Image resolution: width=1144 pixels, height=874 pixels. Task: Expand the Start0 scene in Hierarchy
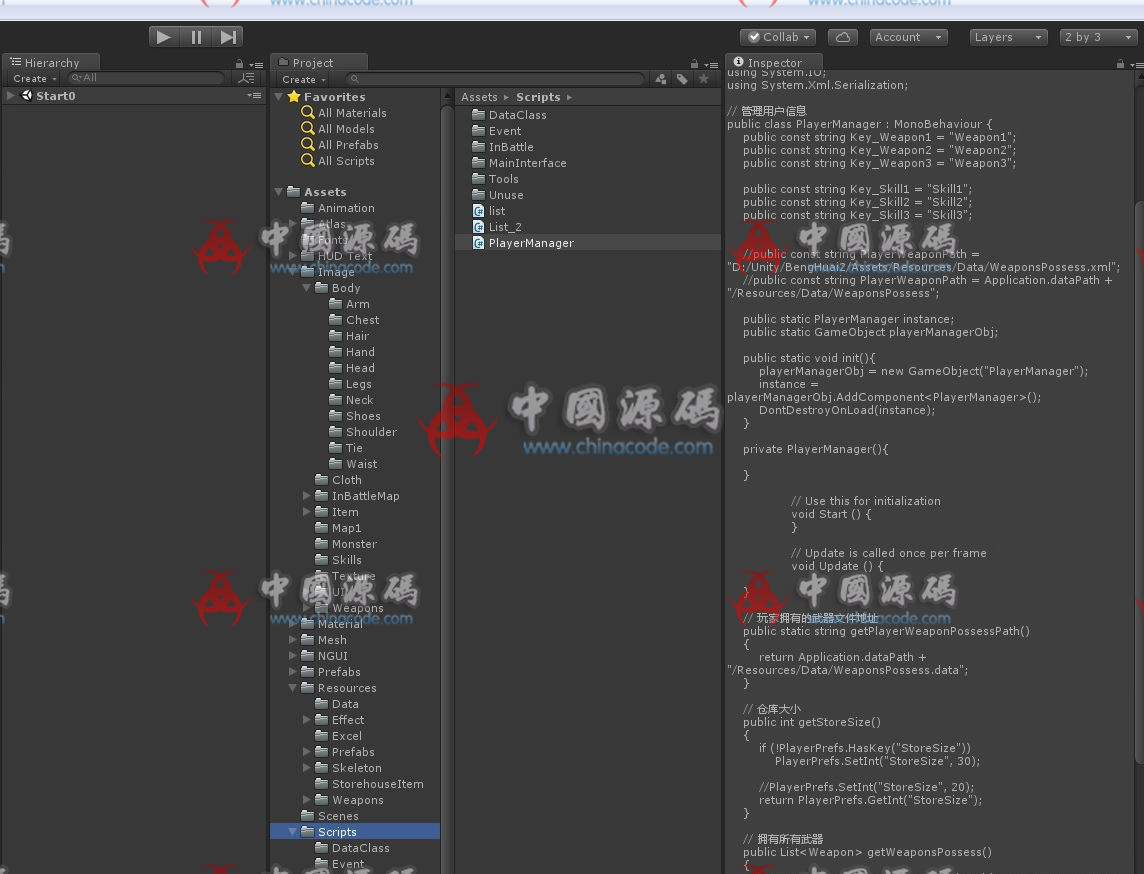tap(11, 96)
